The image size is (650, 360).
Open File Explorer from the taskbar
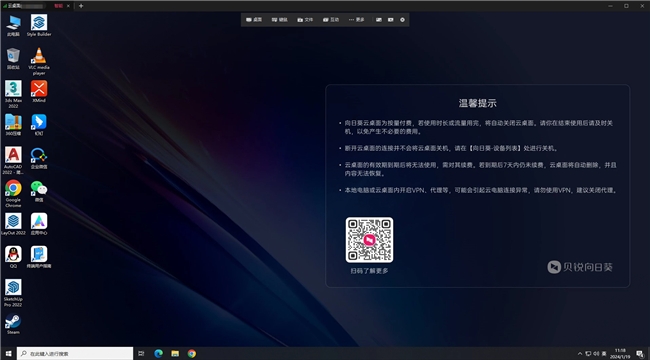pos(175,354)
